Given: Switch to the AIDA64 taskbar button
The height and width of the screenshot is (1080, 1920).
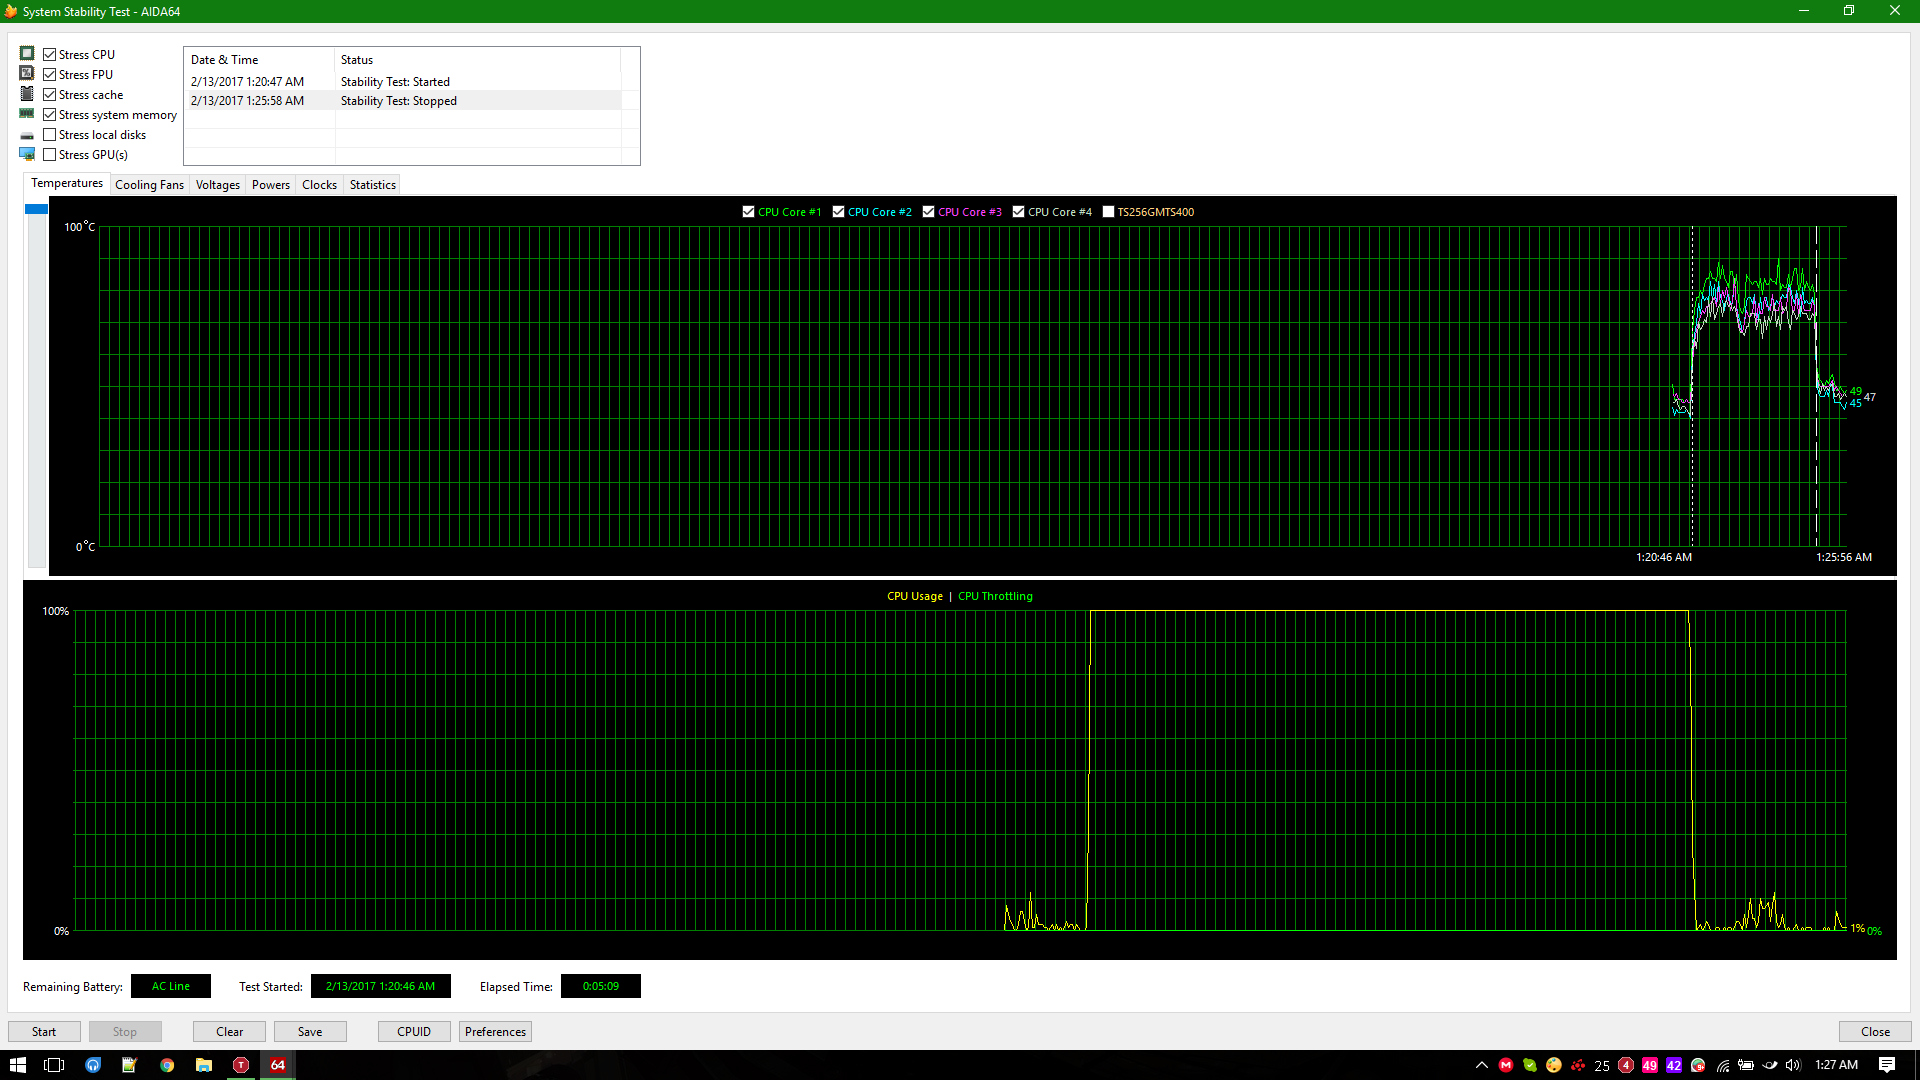Looking at the screenshot, I should coord(278,1065).
